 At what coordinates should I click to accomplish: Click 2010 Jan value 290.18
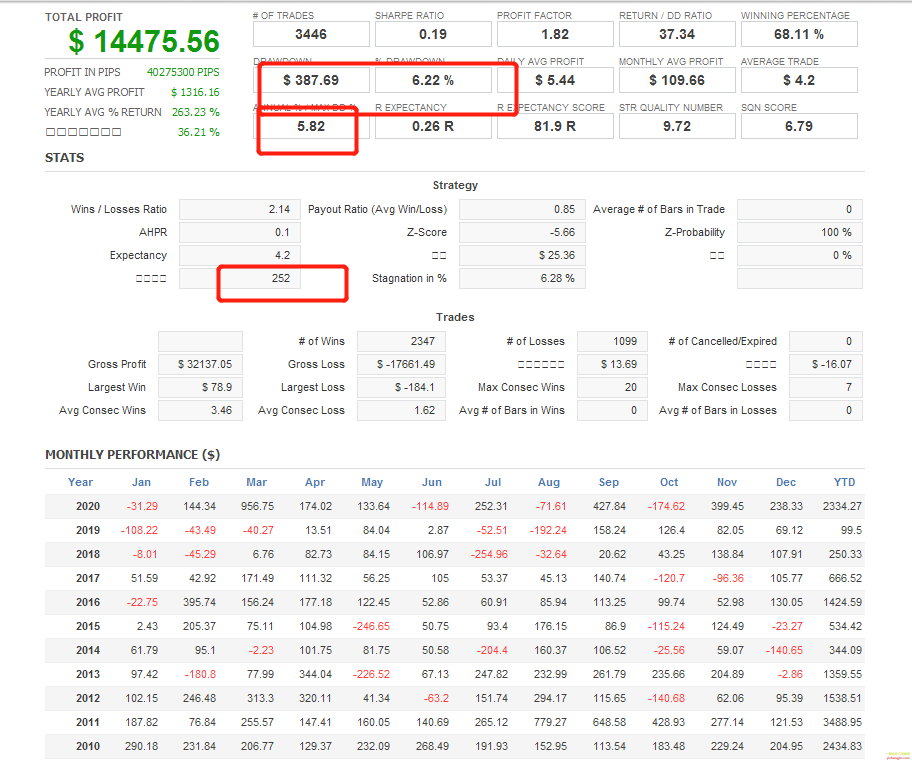tap(141, 746)
